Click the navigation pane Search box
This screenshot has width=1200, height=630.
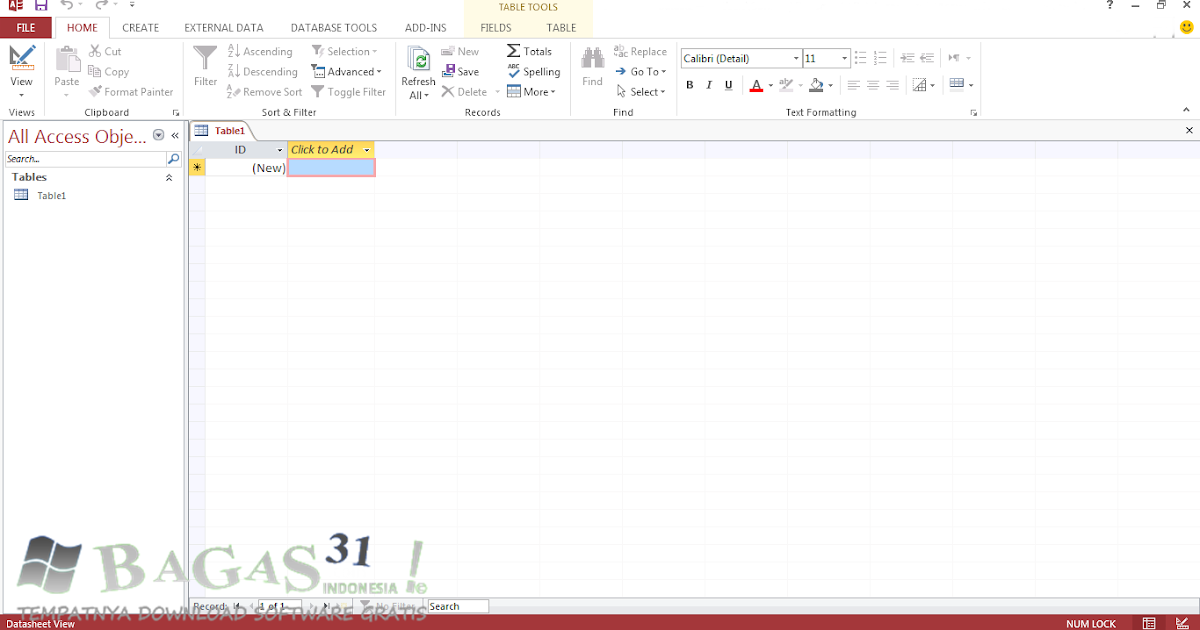point(85,159)
